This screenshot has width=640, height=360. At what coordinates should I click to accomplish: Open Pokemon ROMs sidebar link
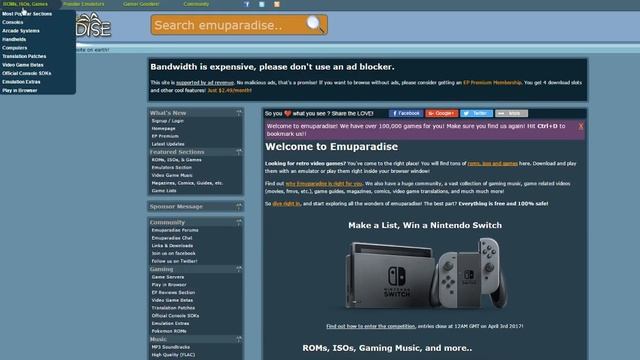pos(169,331)
